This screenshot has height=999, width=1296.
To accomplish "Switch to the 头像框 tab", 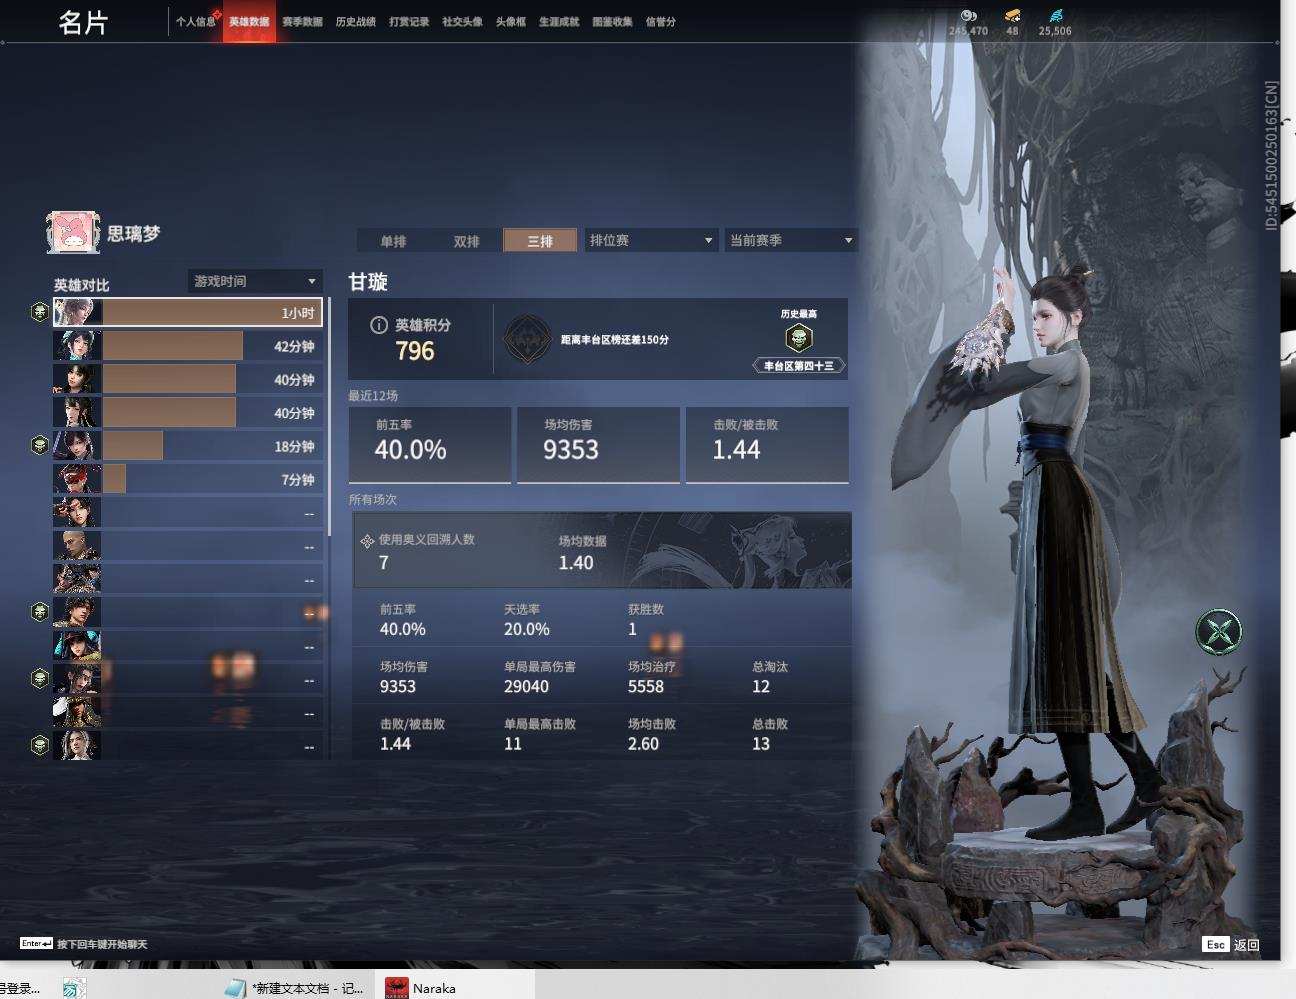I will click(x=510, y=21).
